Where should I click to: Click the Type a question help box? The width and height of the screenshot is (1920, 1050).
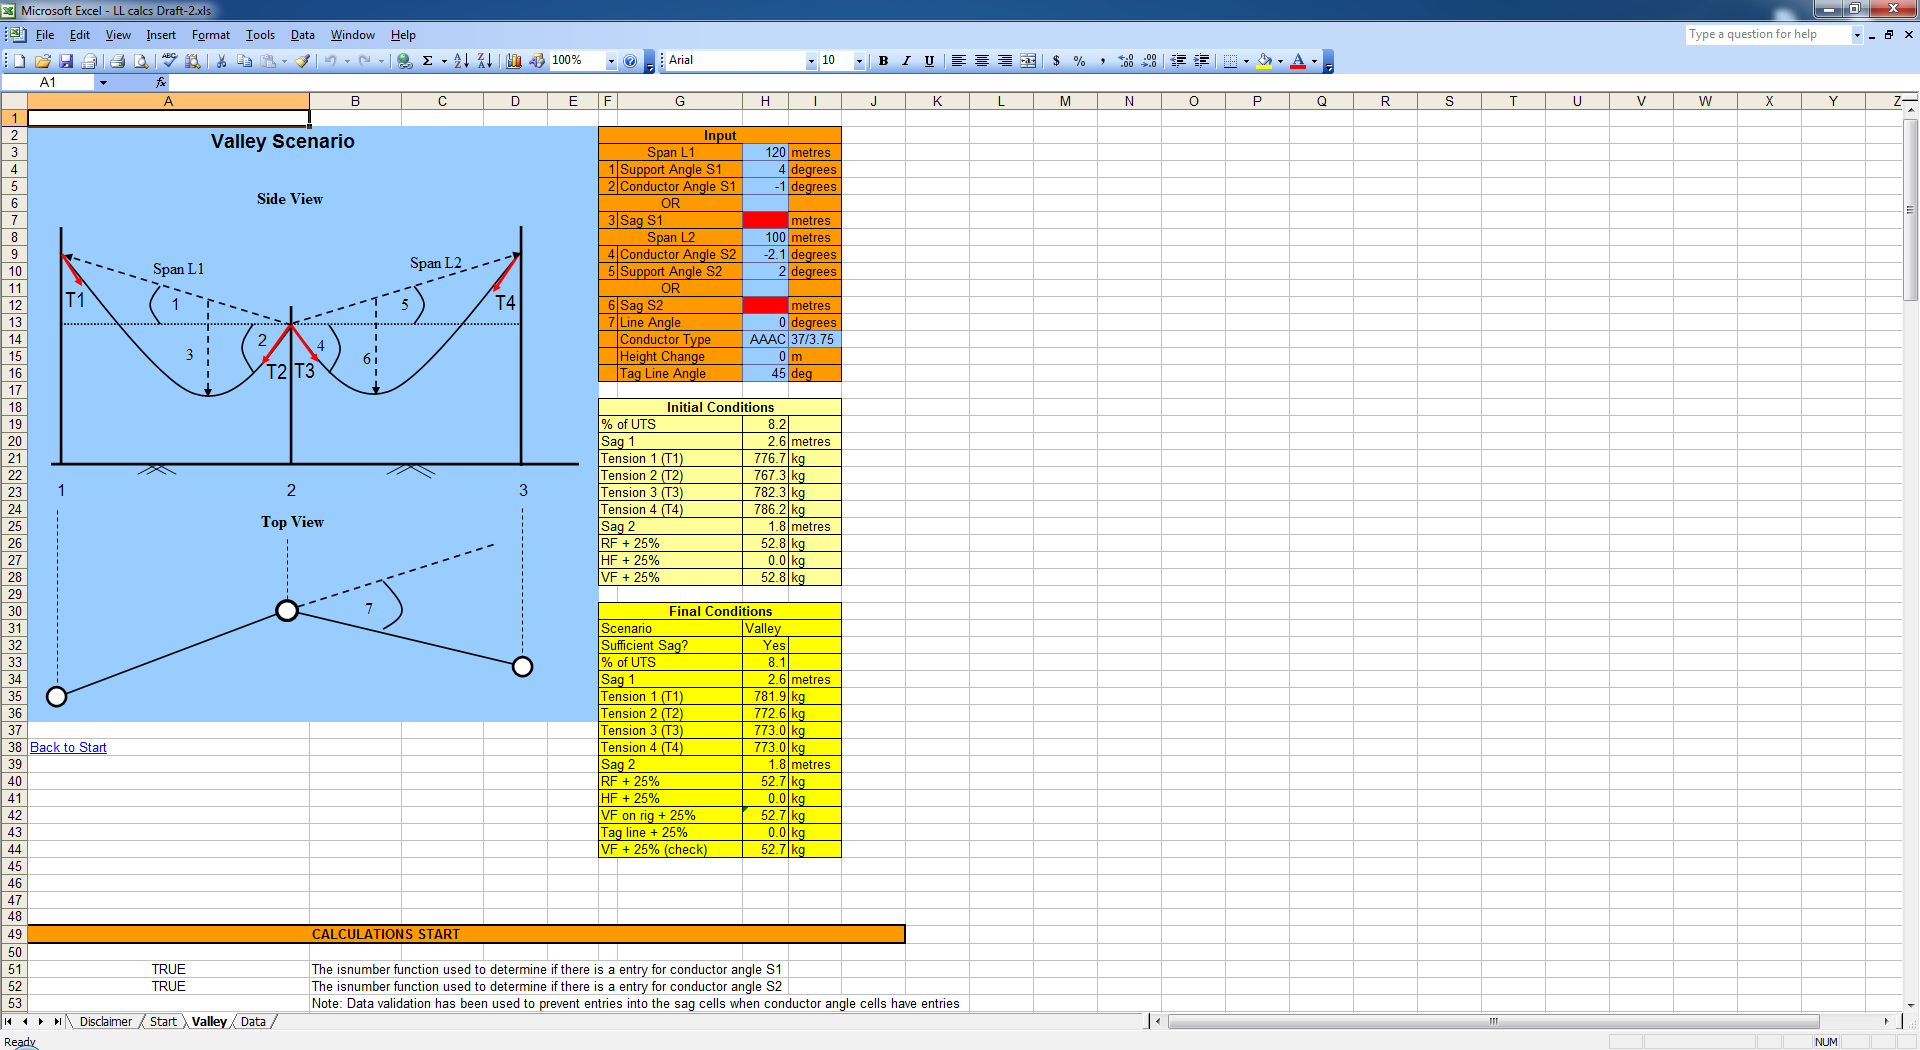[1766, 34]
